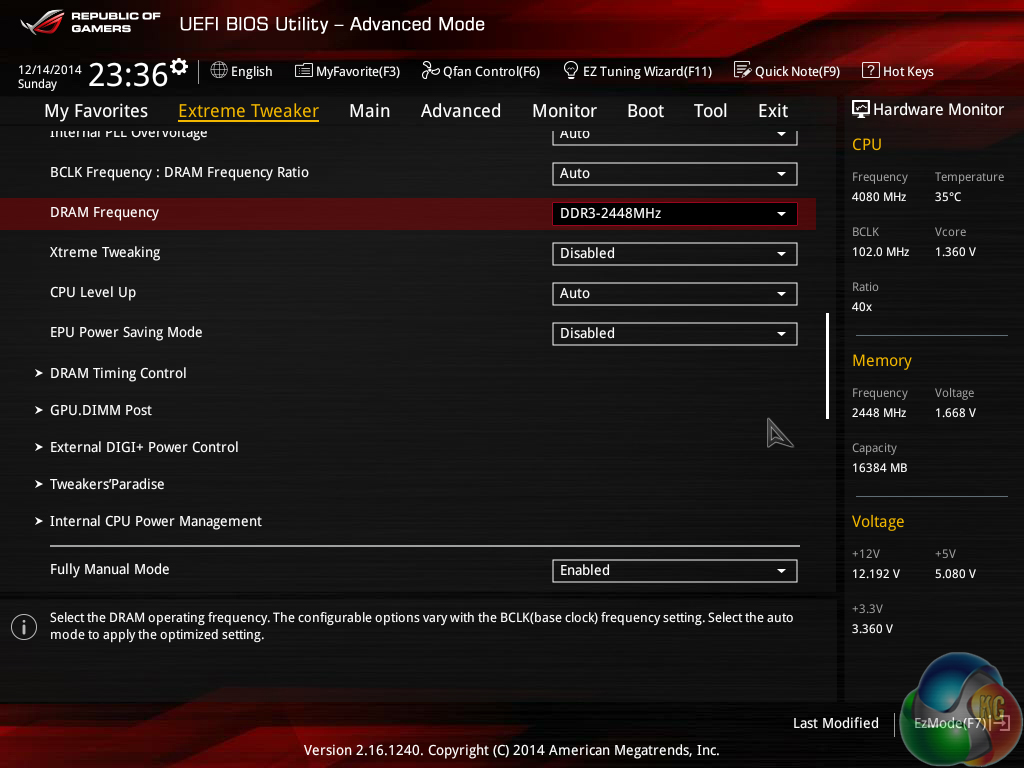Image resolution: width=1024 pixels, height=768 pixels.
Task: Click the Memory Voltage 1.668 V value
Action: (x=955, y=413)
